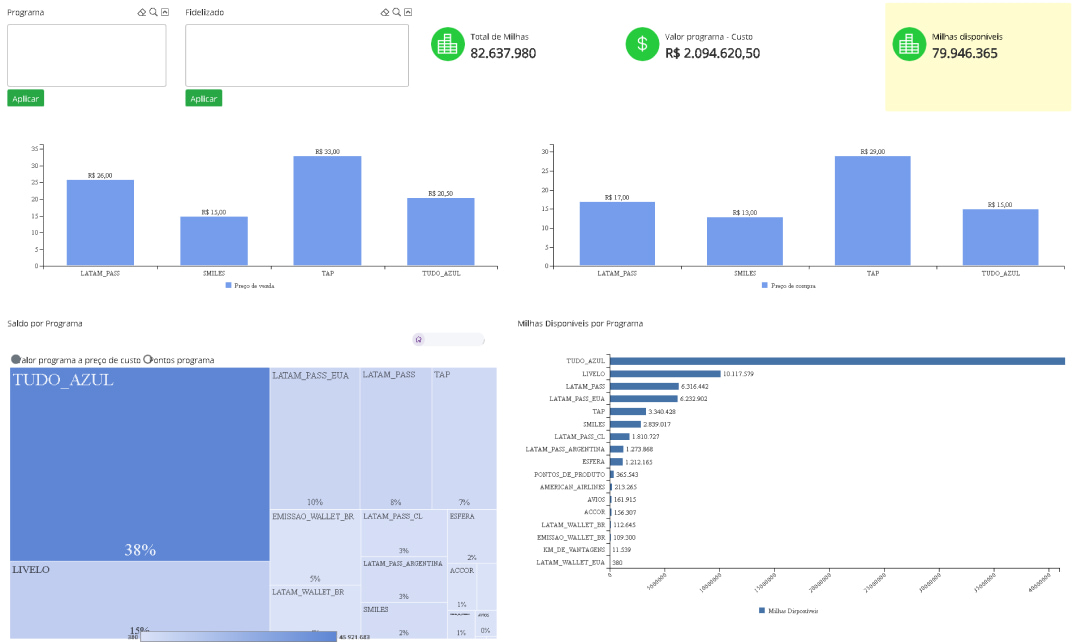This screenshot has height=642, width=1086.
Task: Apply the Programa filter selection
Action: (26, 98)
